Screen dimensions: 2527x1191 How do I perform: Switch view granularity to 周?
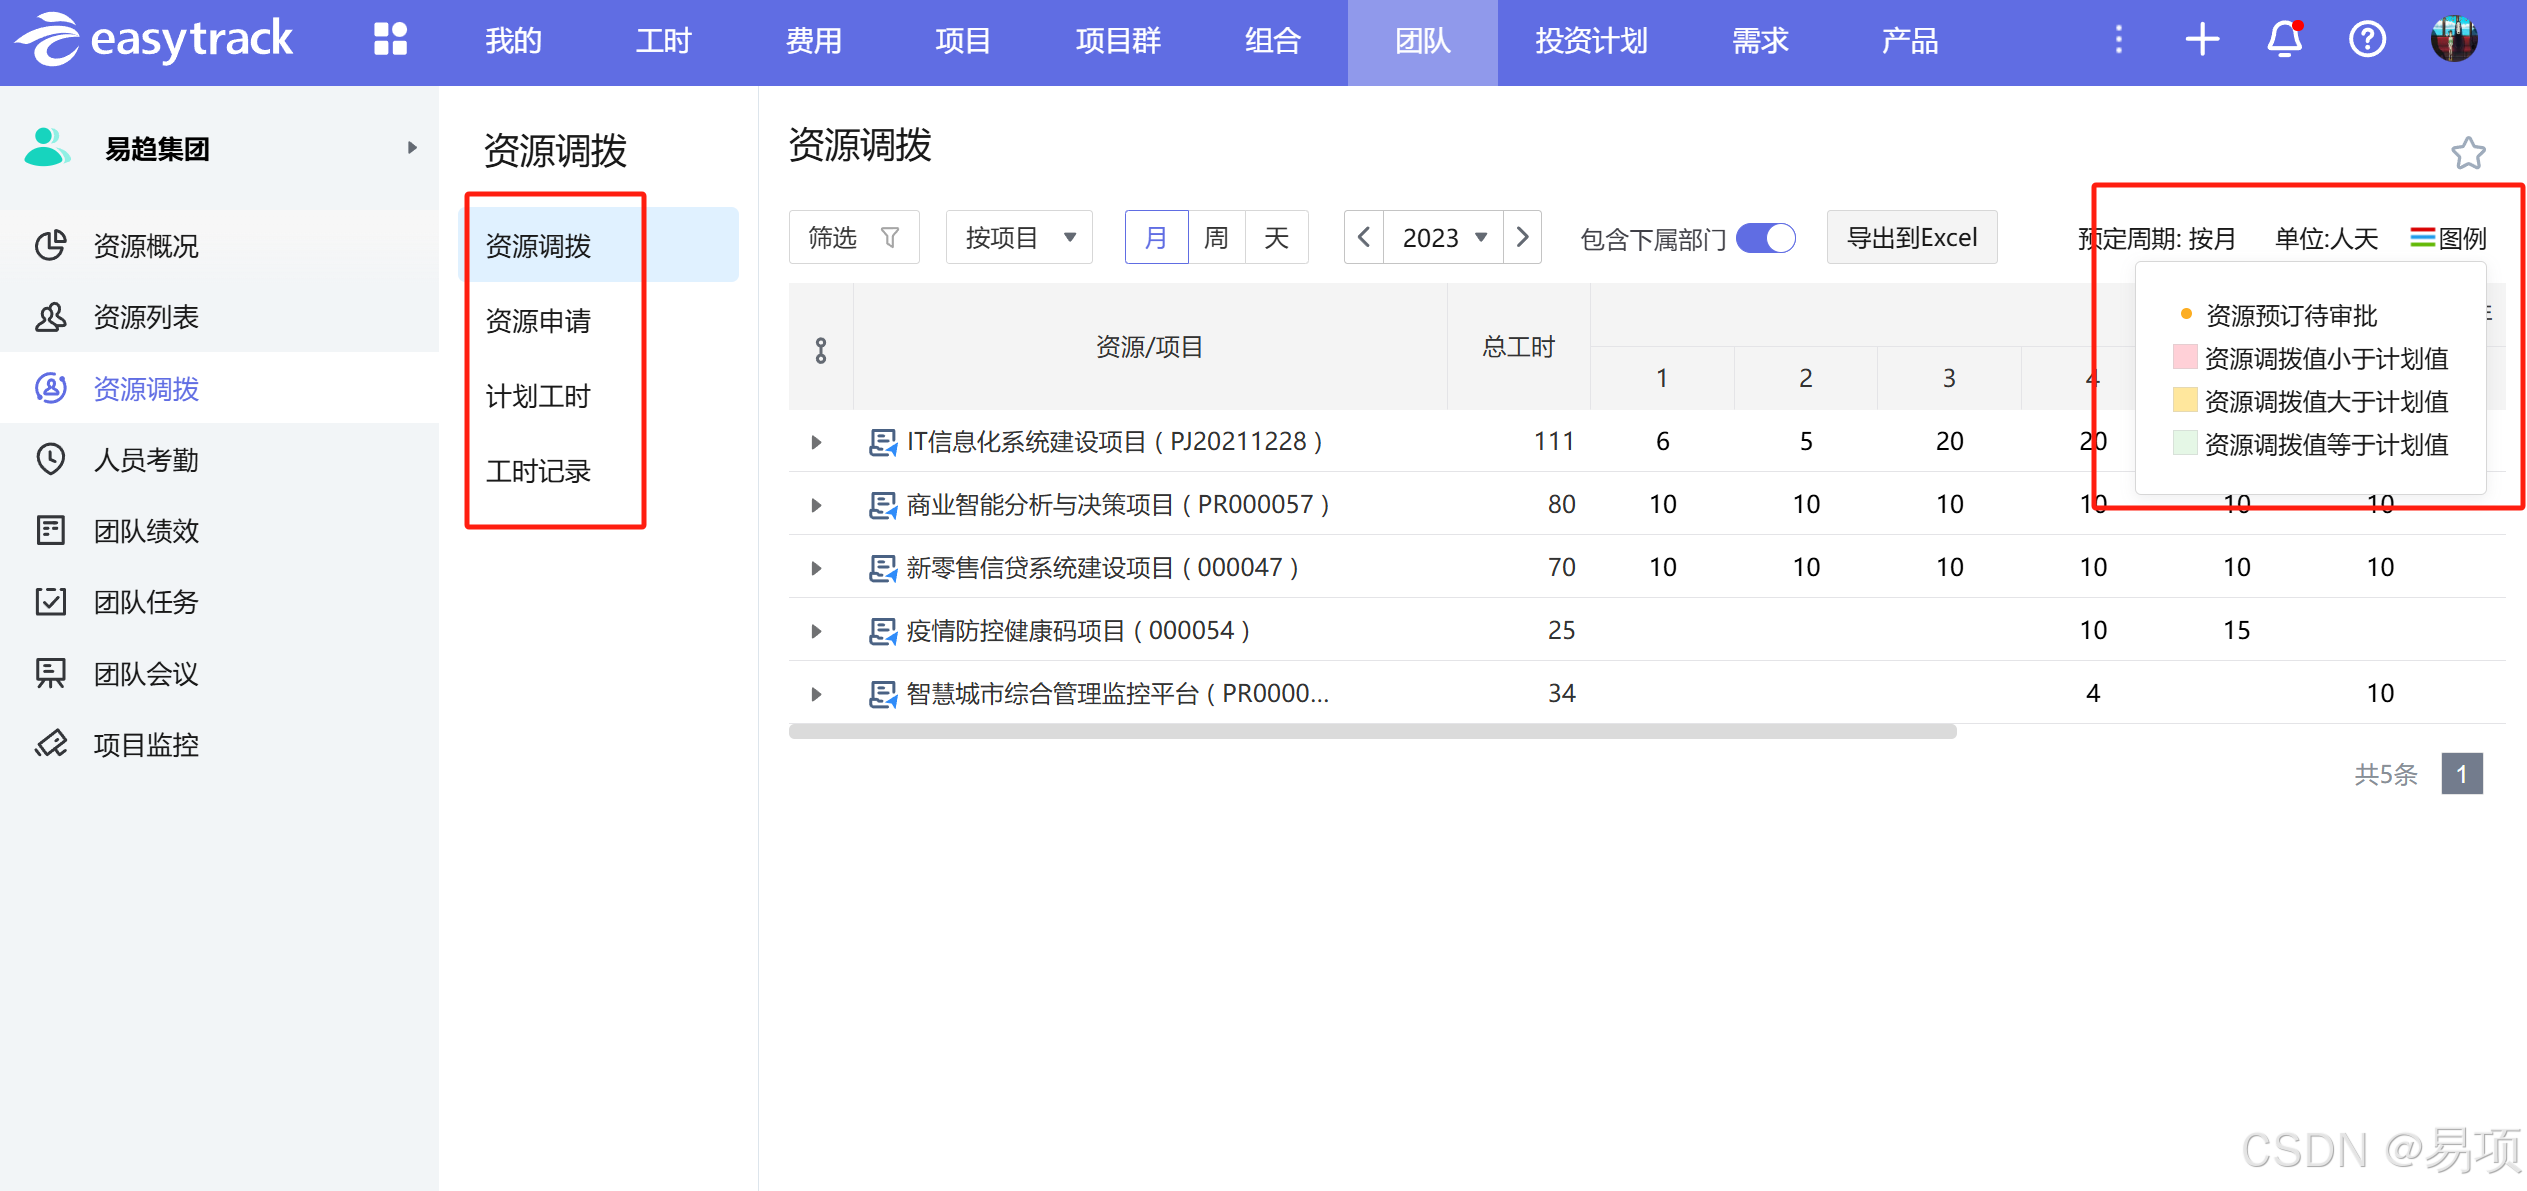tap(1216, 238)
